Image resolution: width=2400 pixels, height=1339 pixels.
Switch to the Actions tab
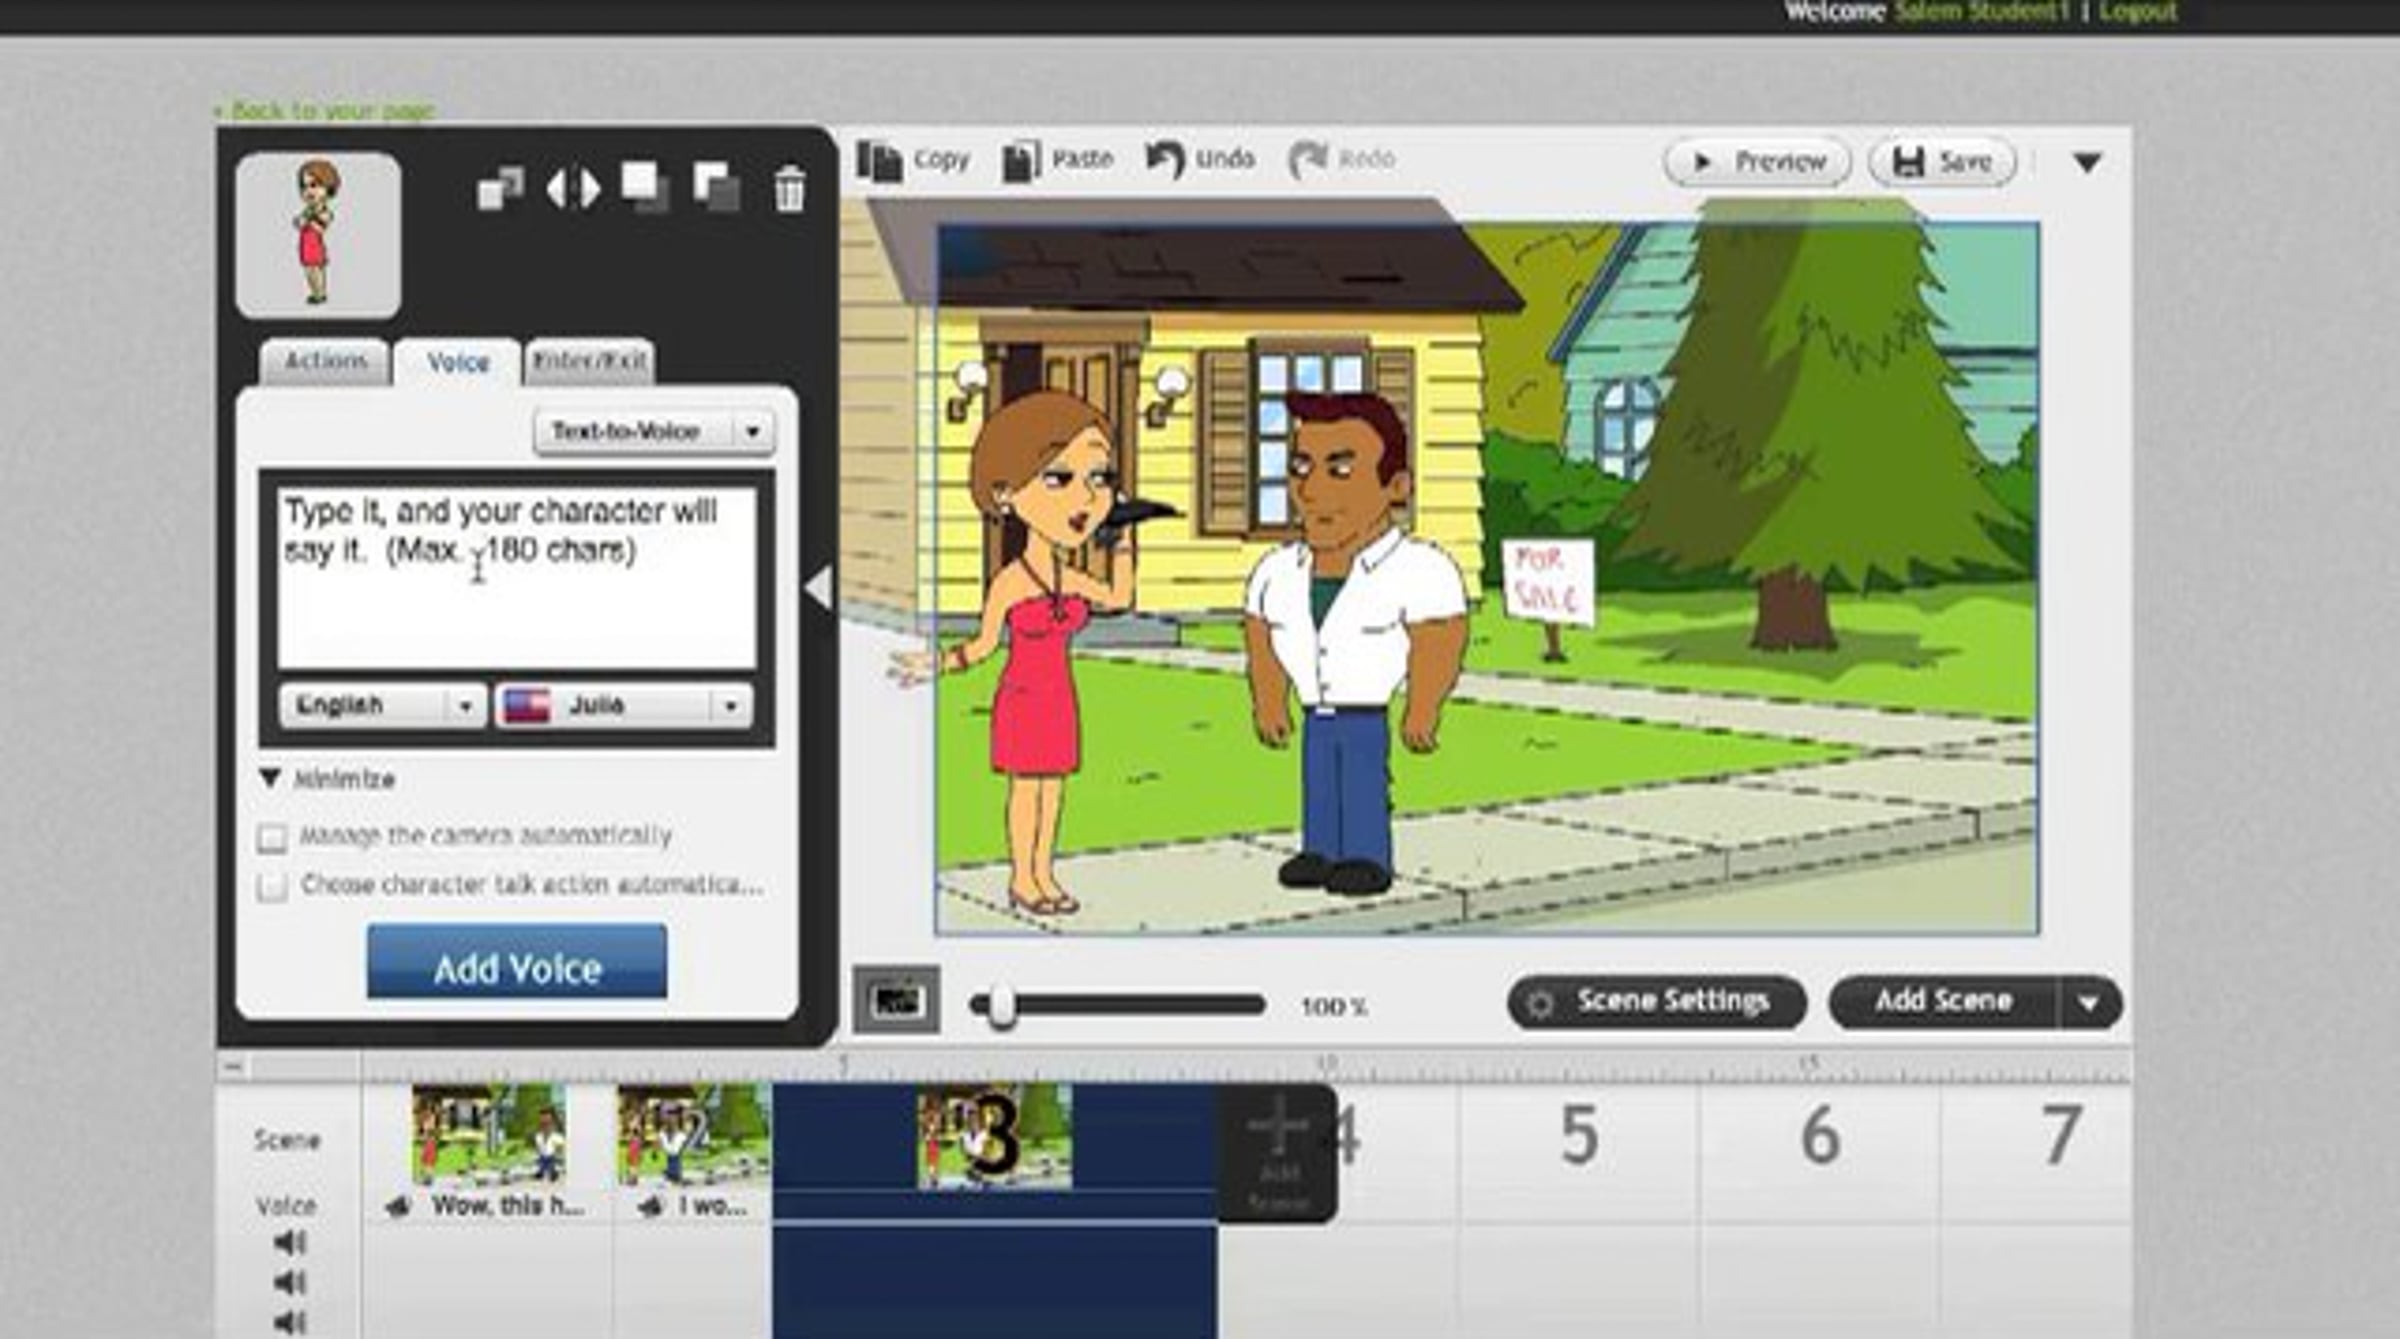tap(323, 362)
